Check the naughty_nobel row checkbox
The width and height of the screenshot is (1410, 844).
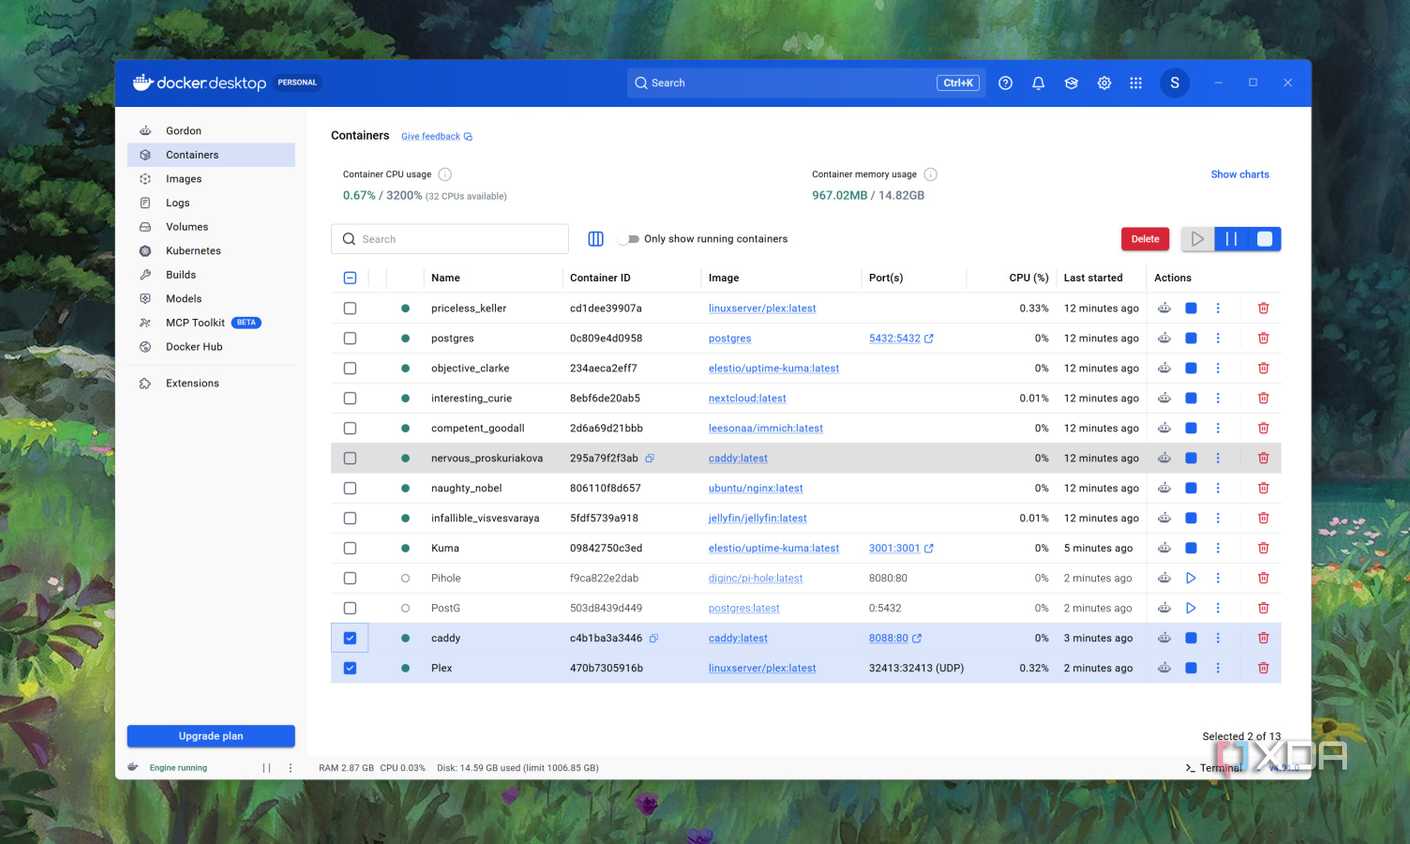pyautogui.click(x=350, y=488)
